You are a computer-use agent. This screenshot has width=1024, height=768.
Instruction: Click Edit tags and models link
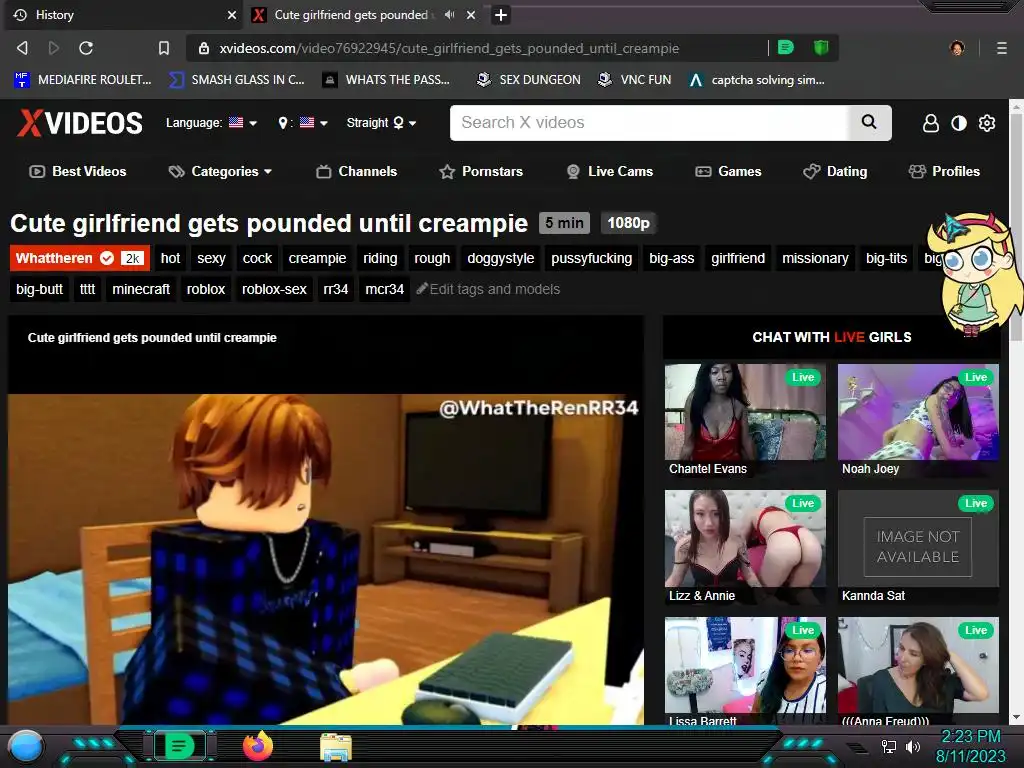click(488, 289)
